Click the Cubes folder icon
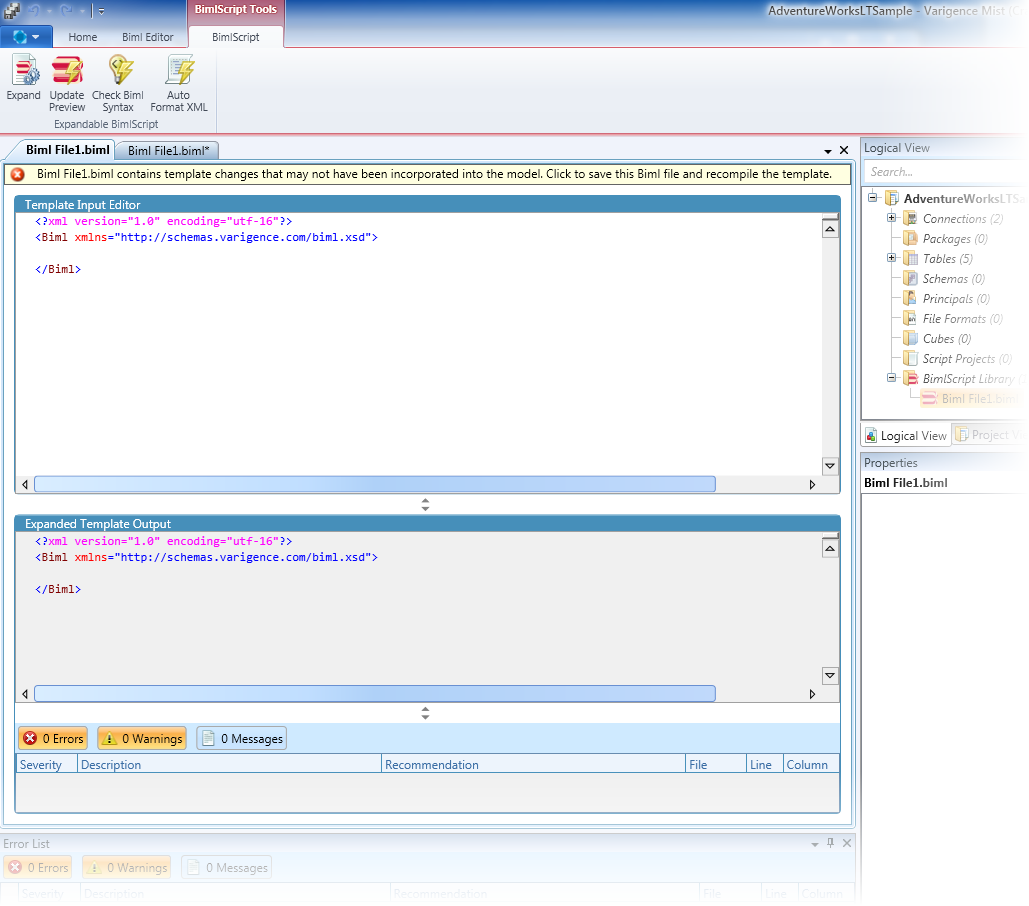 [910, 339]
